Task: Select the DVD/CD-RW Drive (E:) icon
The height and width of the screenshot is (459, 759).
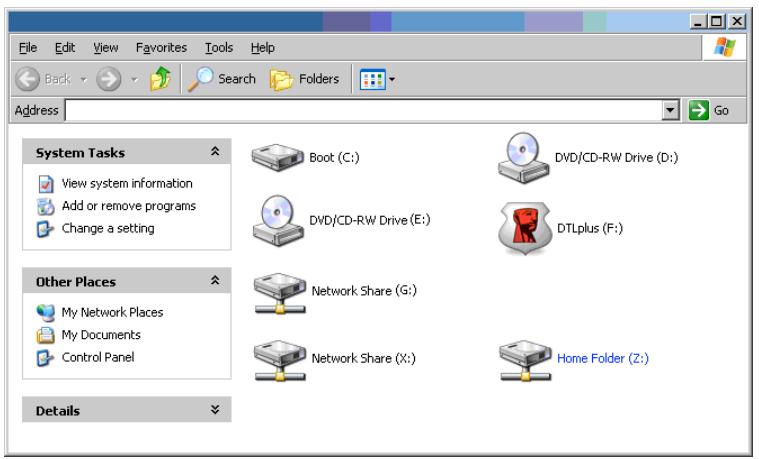Action: pos(278,220)
